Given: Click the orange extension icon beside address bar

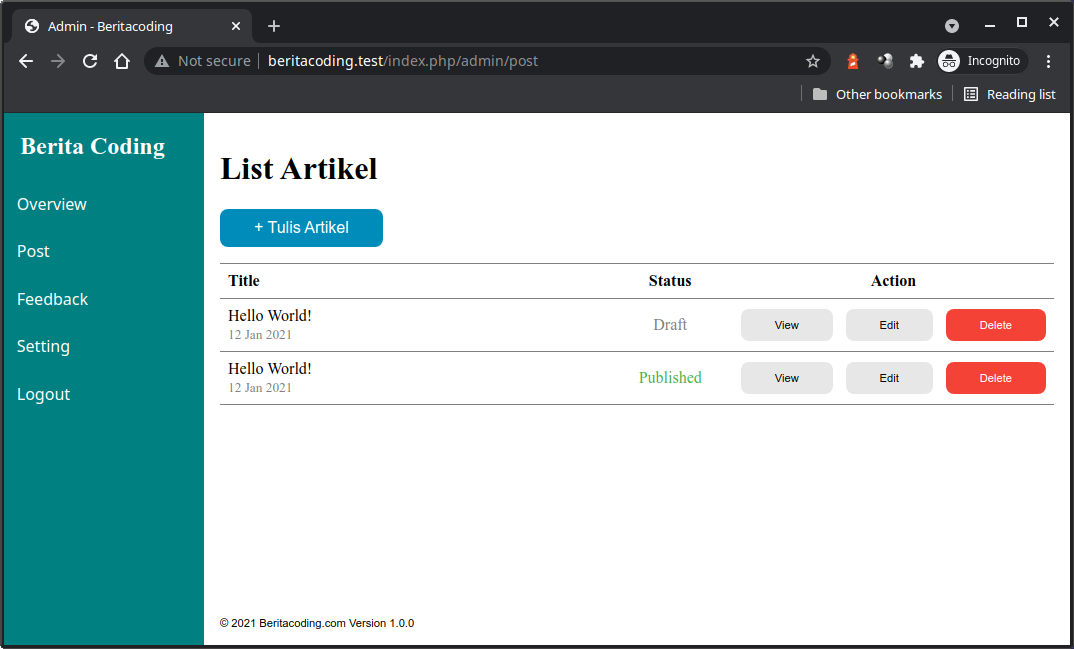Looking at the screenshot, I should tap(853, 61).
